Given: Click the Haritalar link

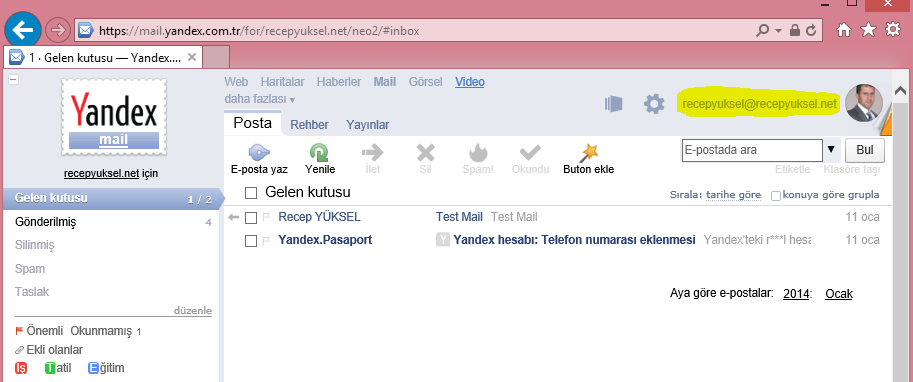Looking at the screenshot, I should coord(282,82).
